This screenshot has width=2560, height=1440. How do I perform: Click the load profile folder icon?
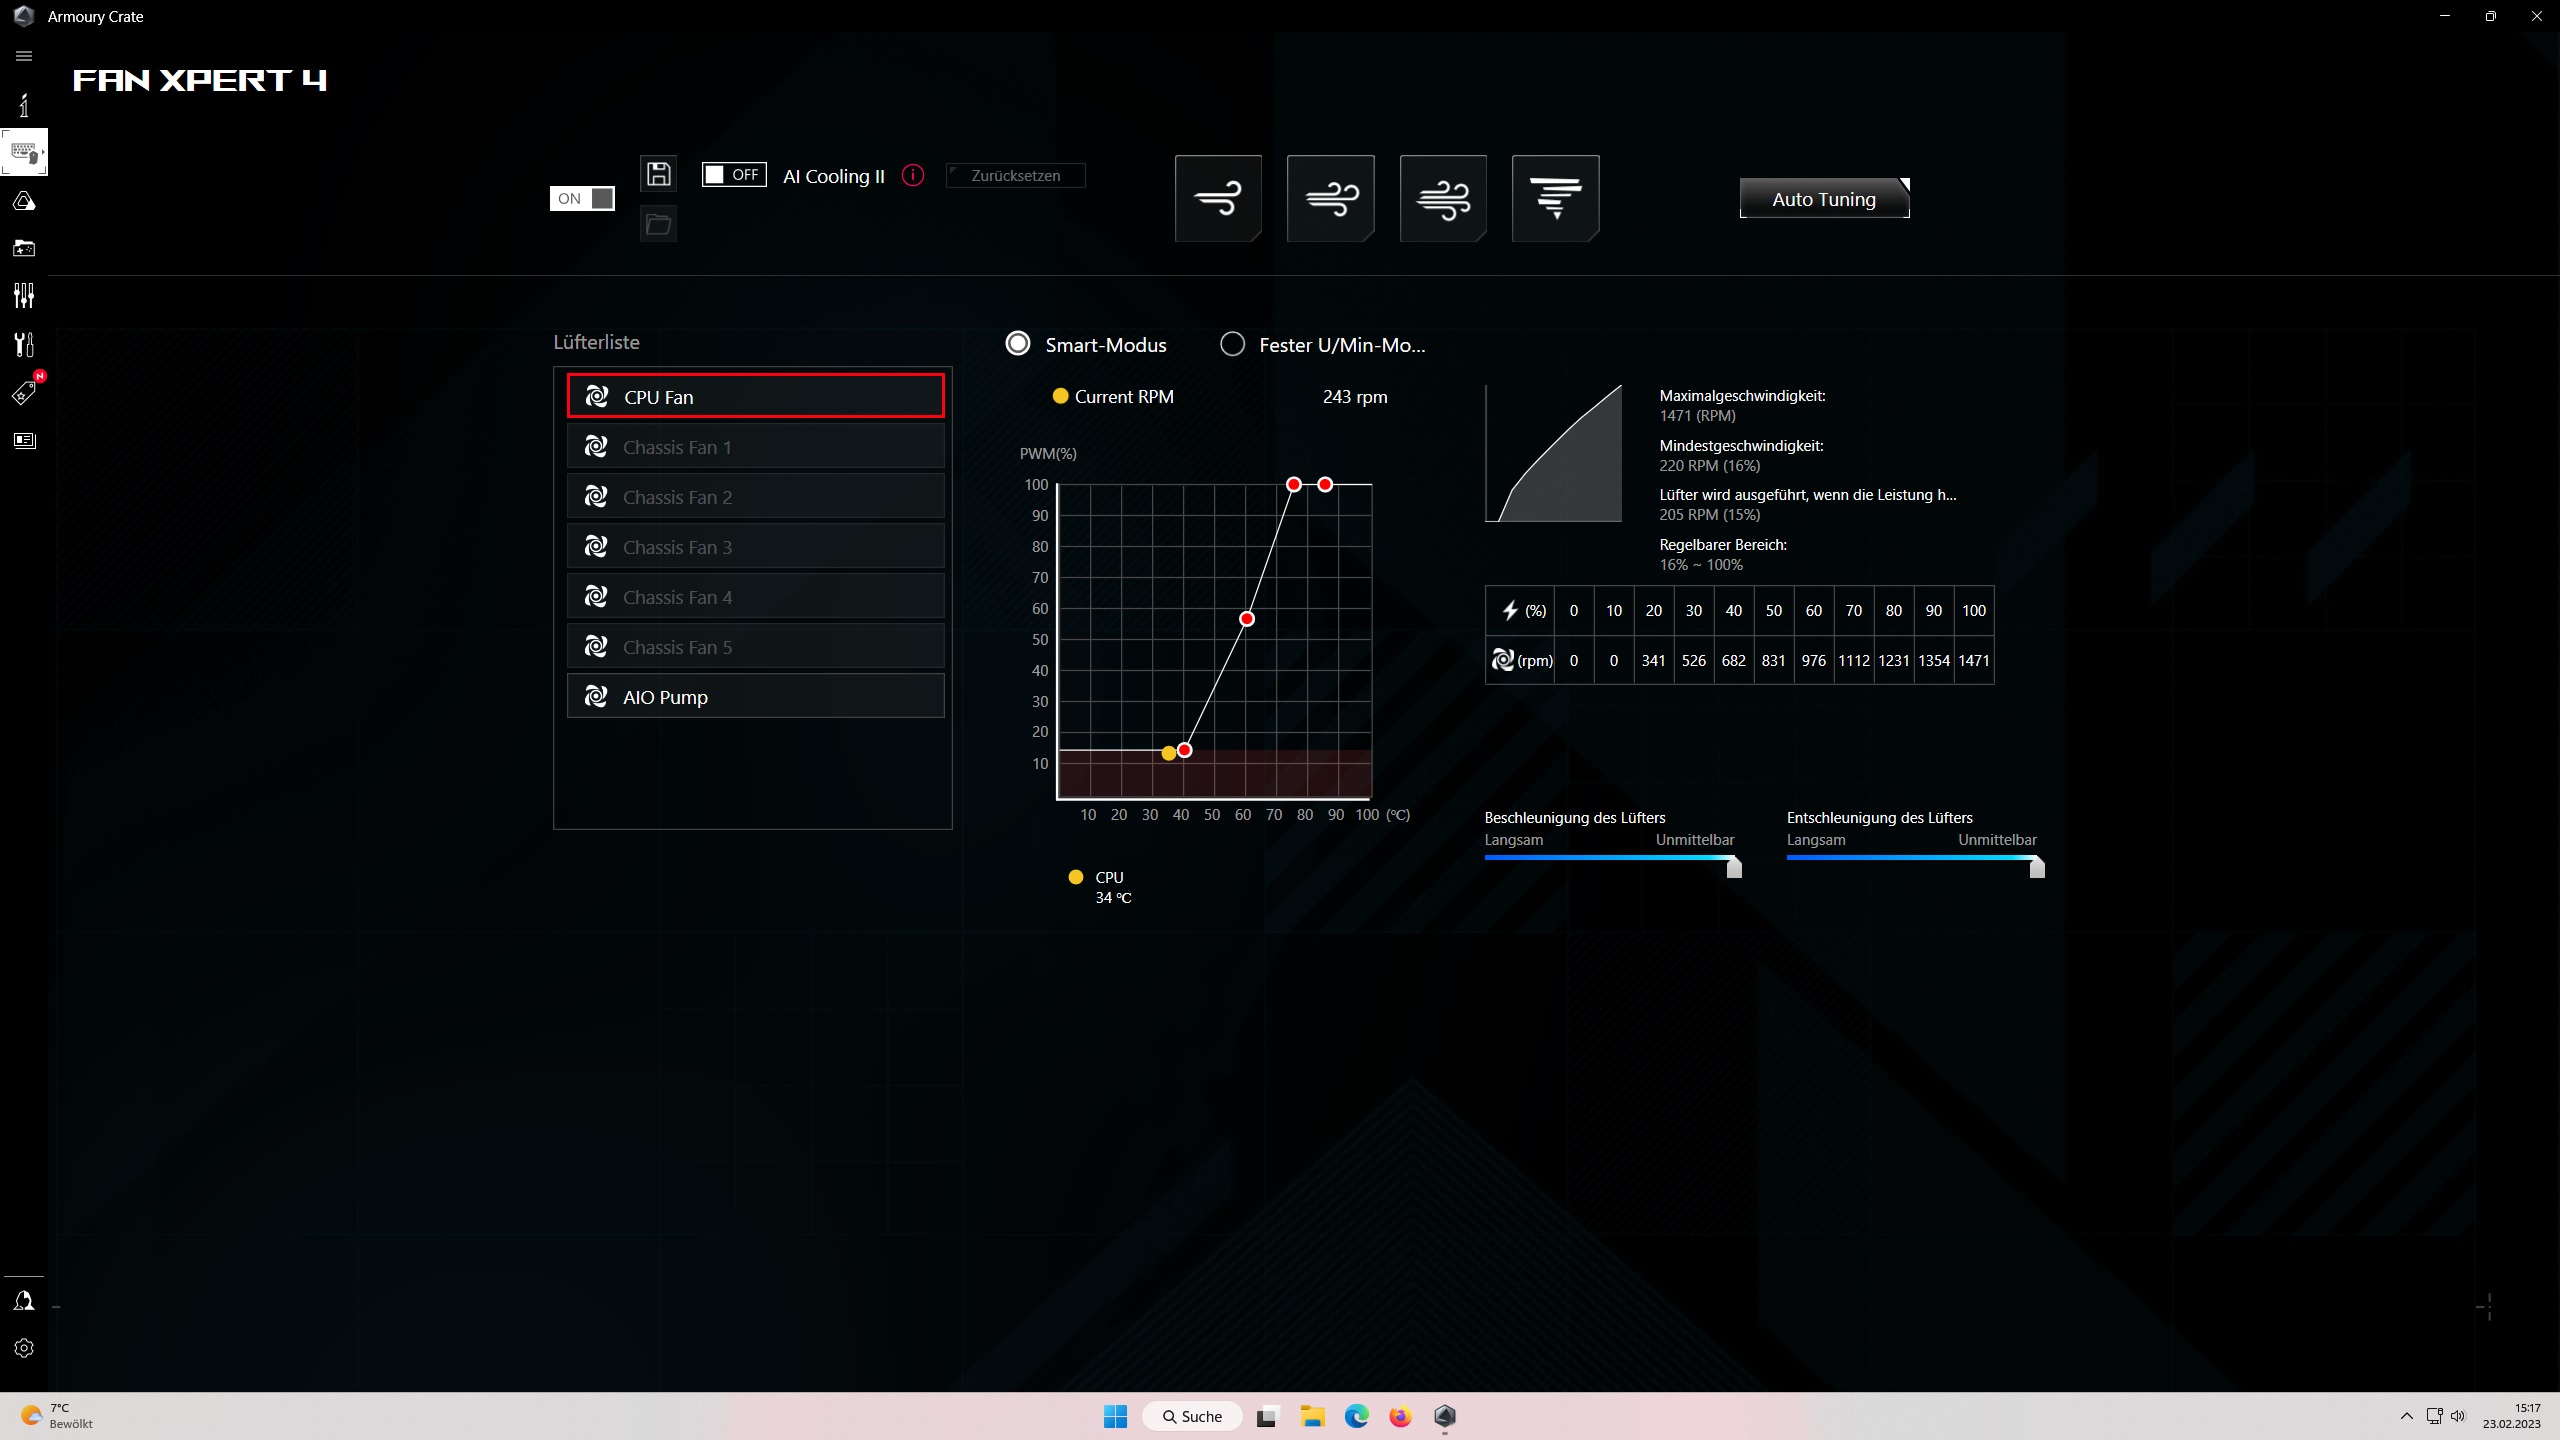tap(658, 224)
